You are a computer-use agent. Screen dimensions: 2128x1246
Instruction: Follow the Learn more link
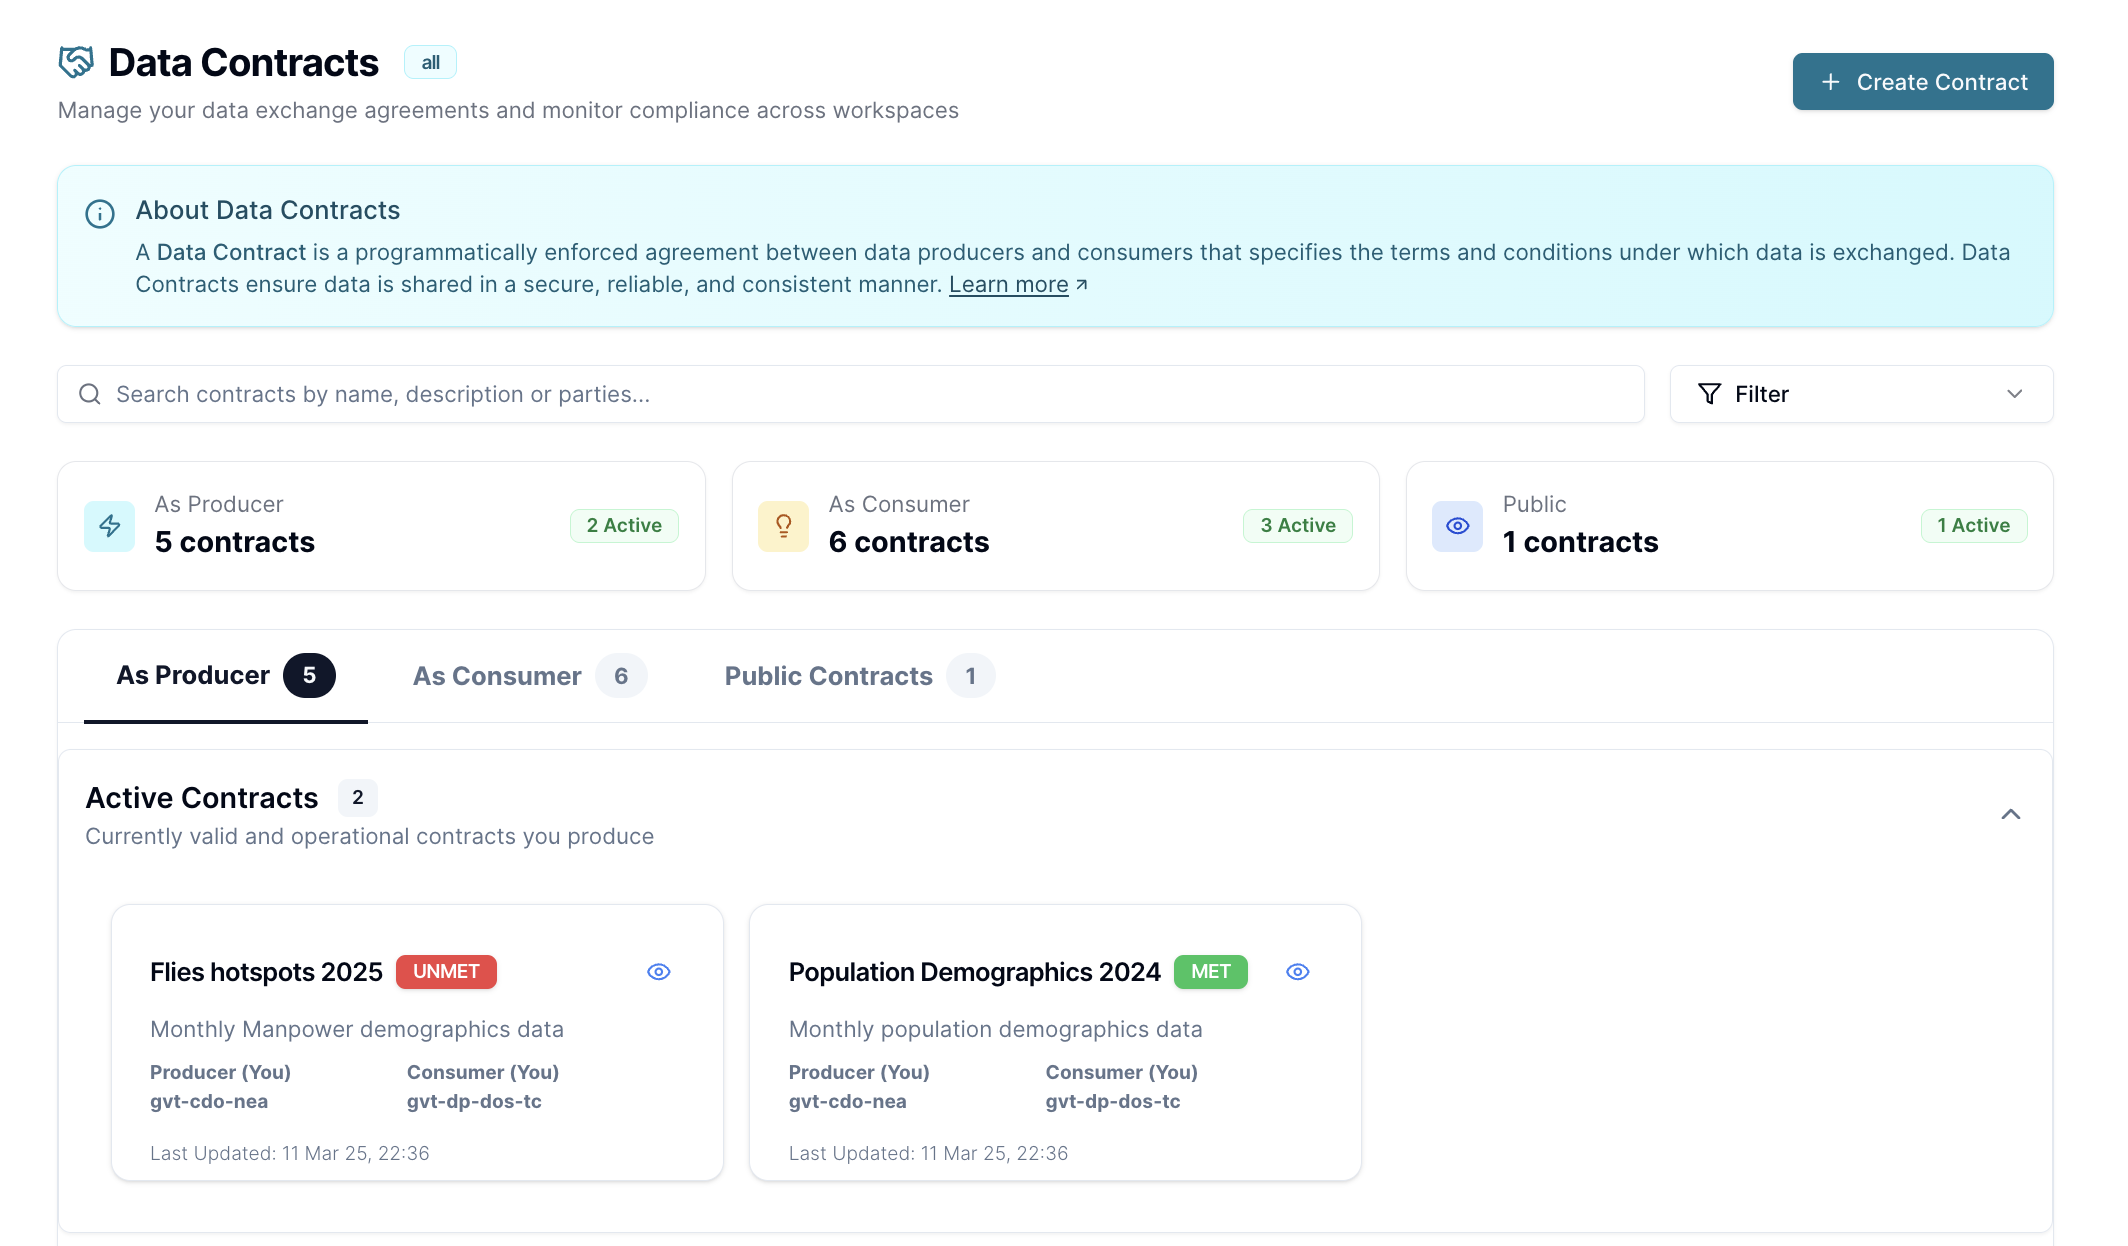click(1008, 285)
